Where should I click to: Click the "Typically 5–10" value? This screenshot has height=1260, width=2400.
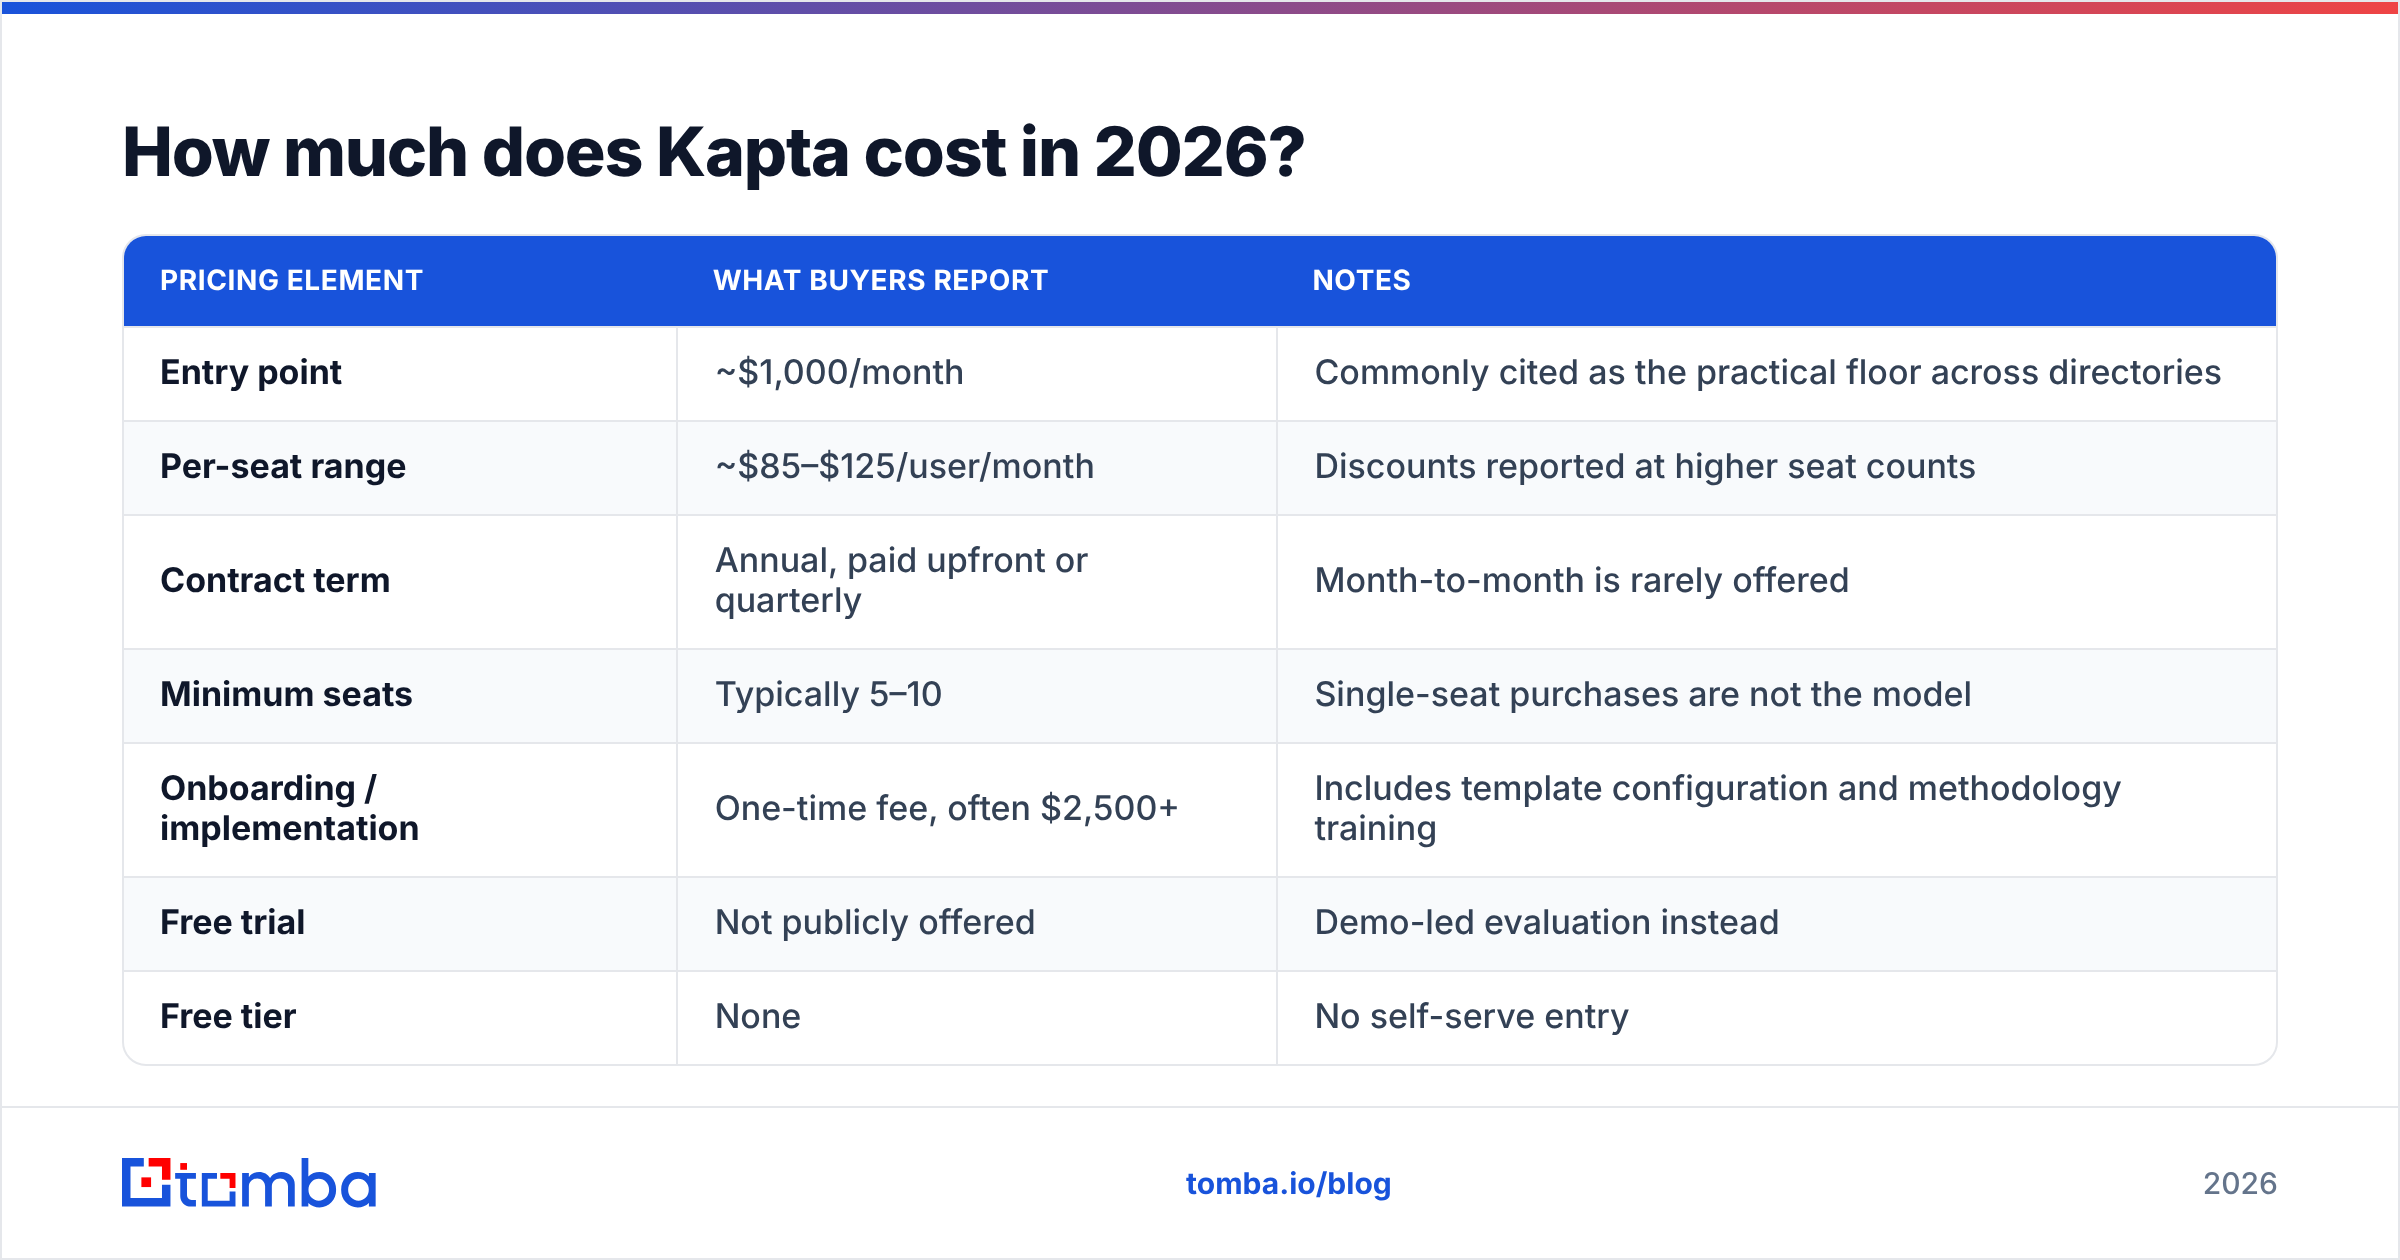pyautogui.click(x=828, y=695)
